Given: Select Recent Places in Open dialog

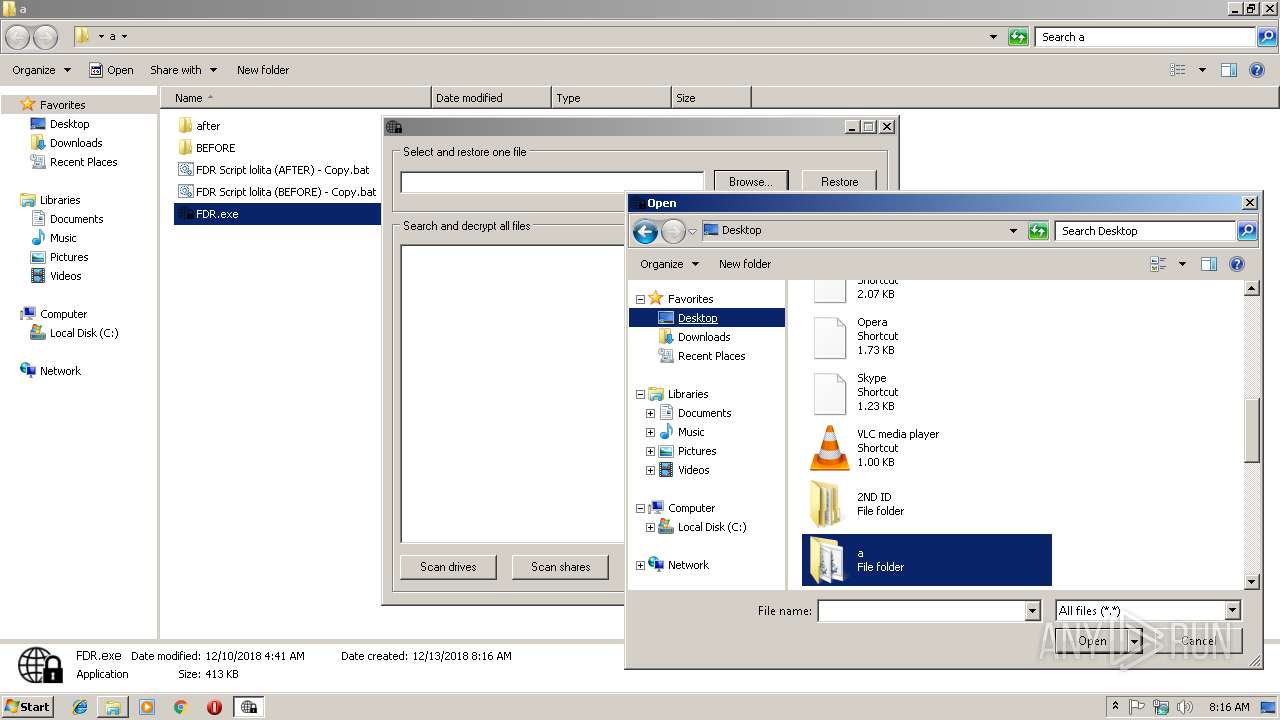Looking at the screenshot, I should [x=711, y=356].
